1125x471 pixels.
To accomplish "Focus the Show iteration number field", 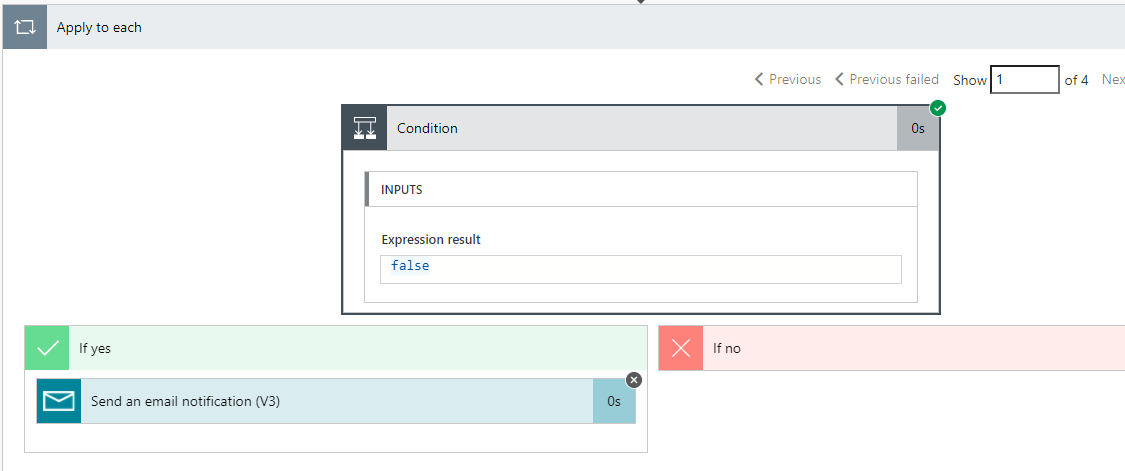I will click(1024, 79).
